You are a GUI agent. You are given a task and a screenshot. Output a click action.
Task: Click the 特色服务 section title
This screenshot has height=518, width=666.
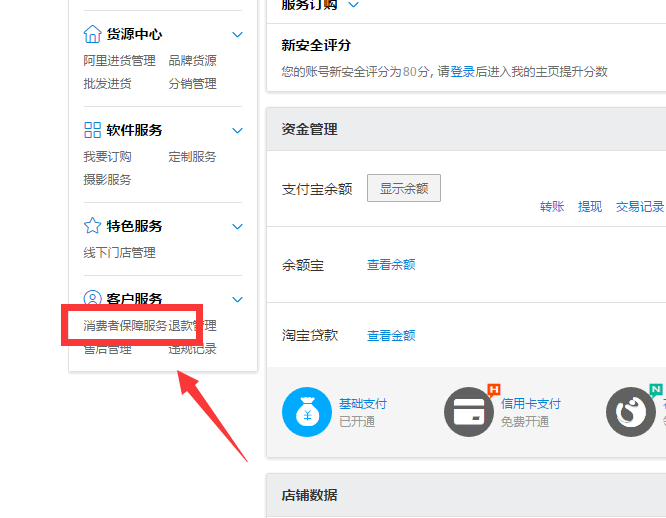tap(134, 226)
